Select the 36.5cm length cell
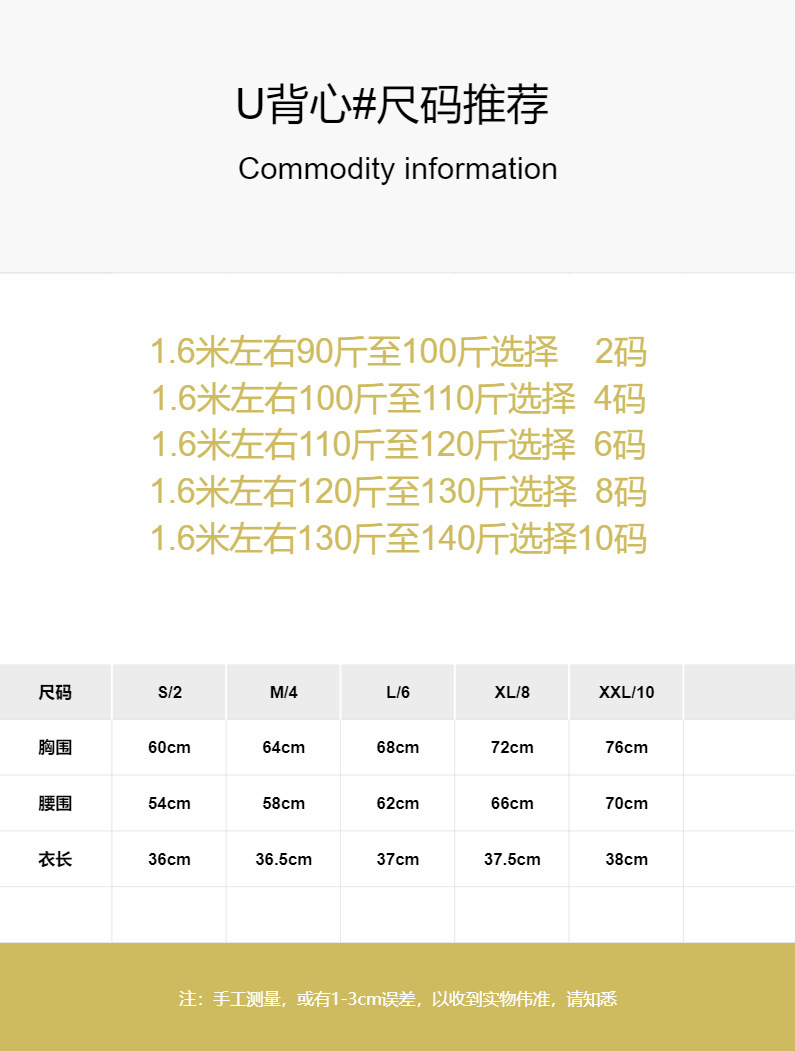 (283, 859)
